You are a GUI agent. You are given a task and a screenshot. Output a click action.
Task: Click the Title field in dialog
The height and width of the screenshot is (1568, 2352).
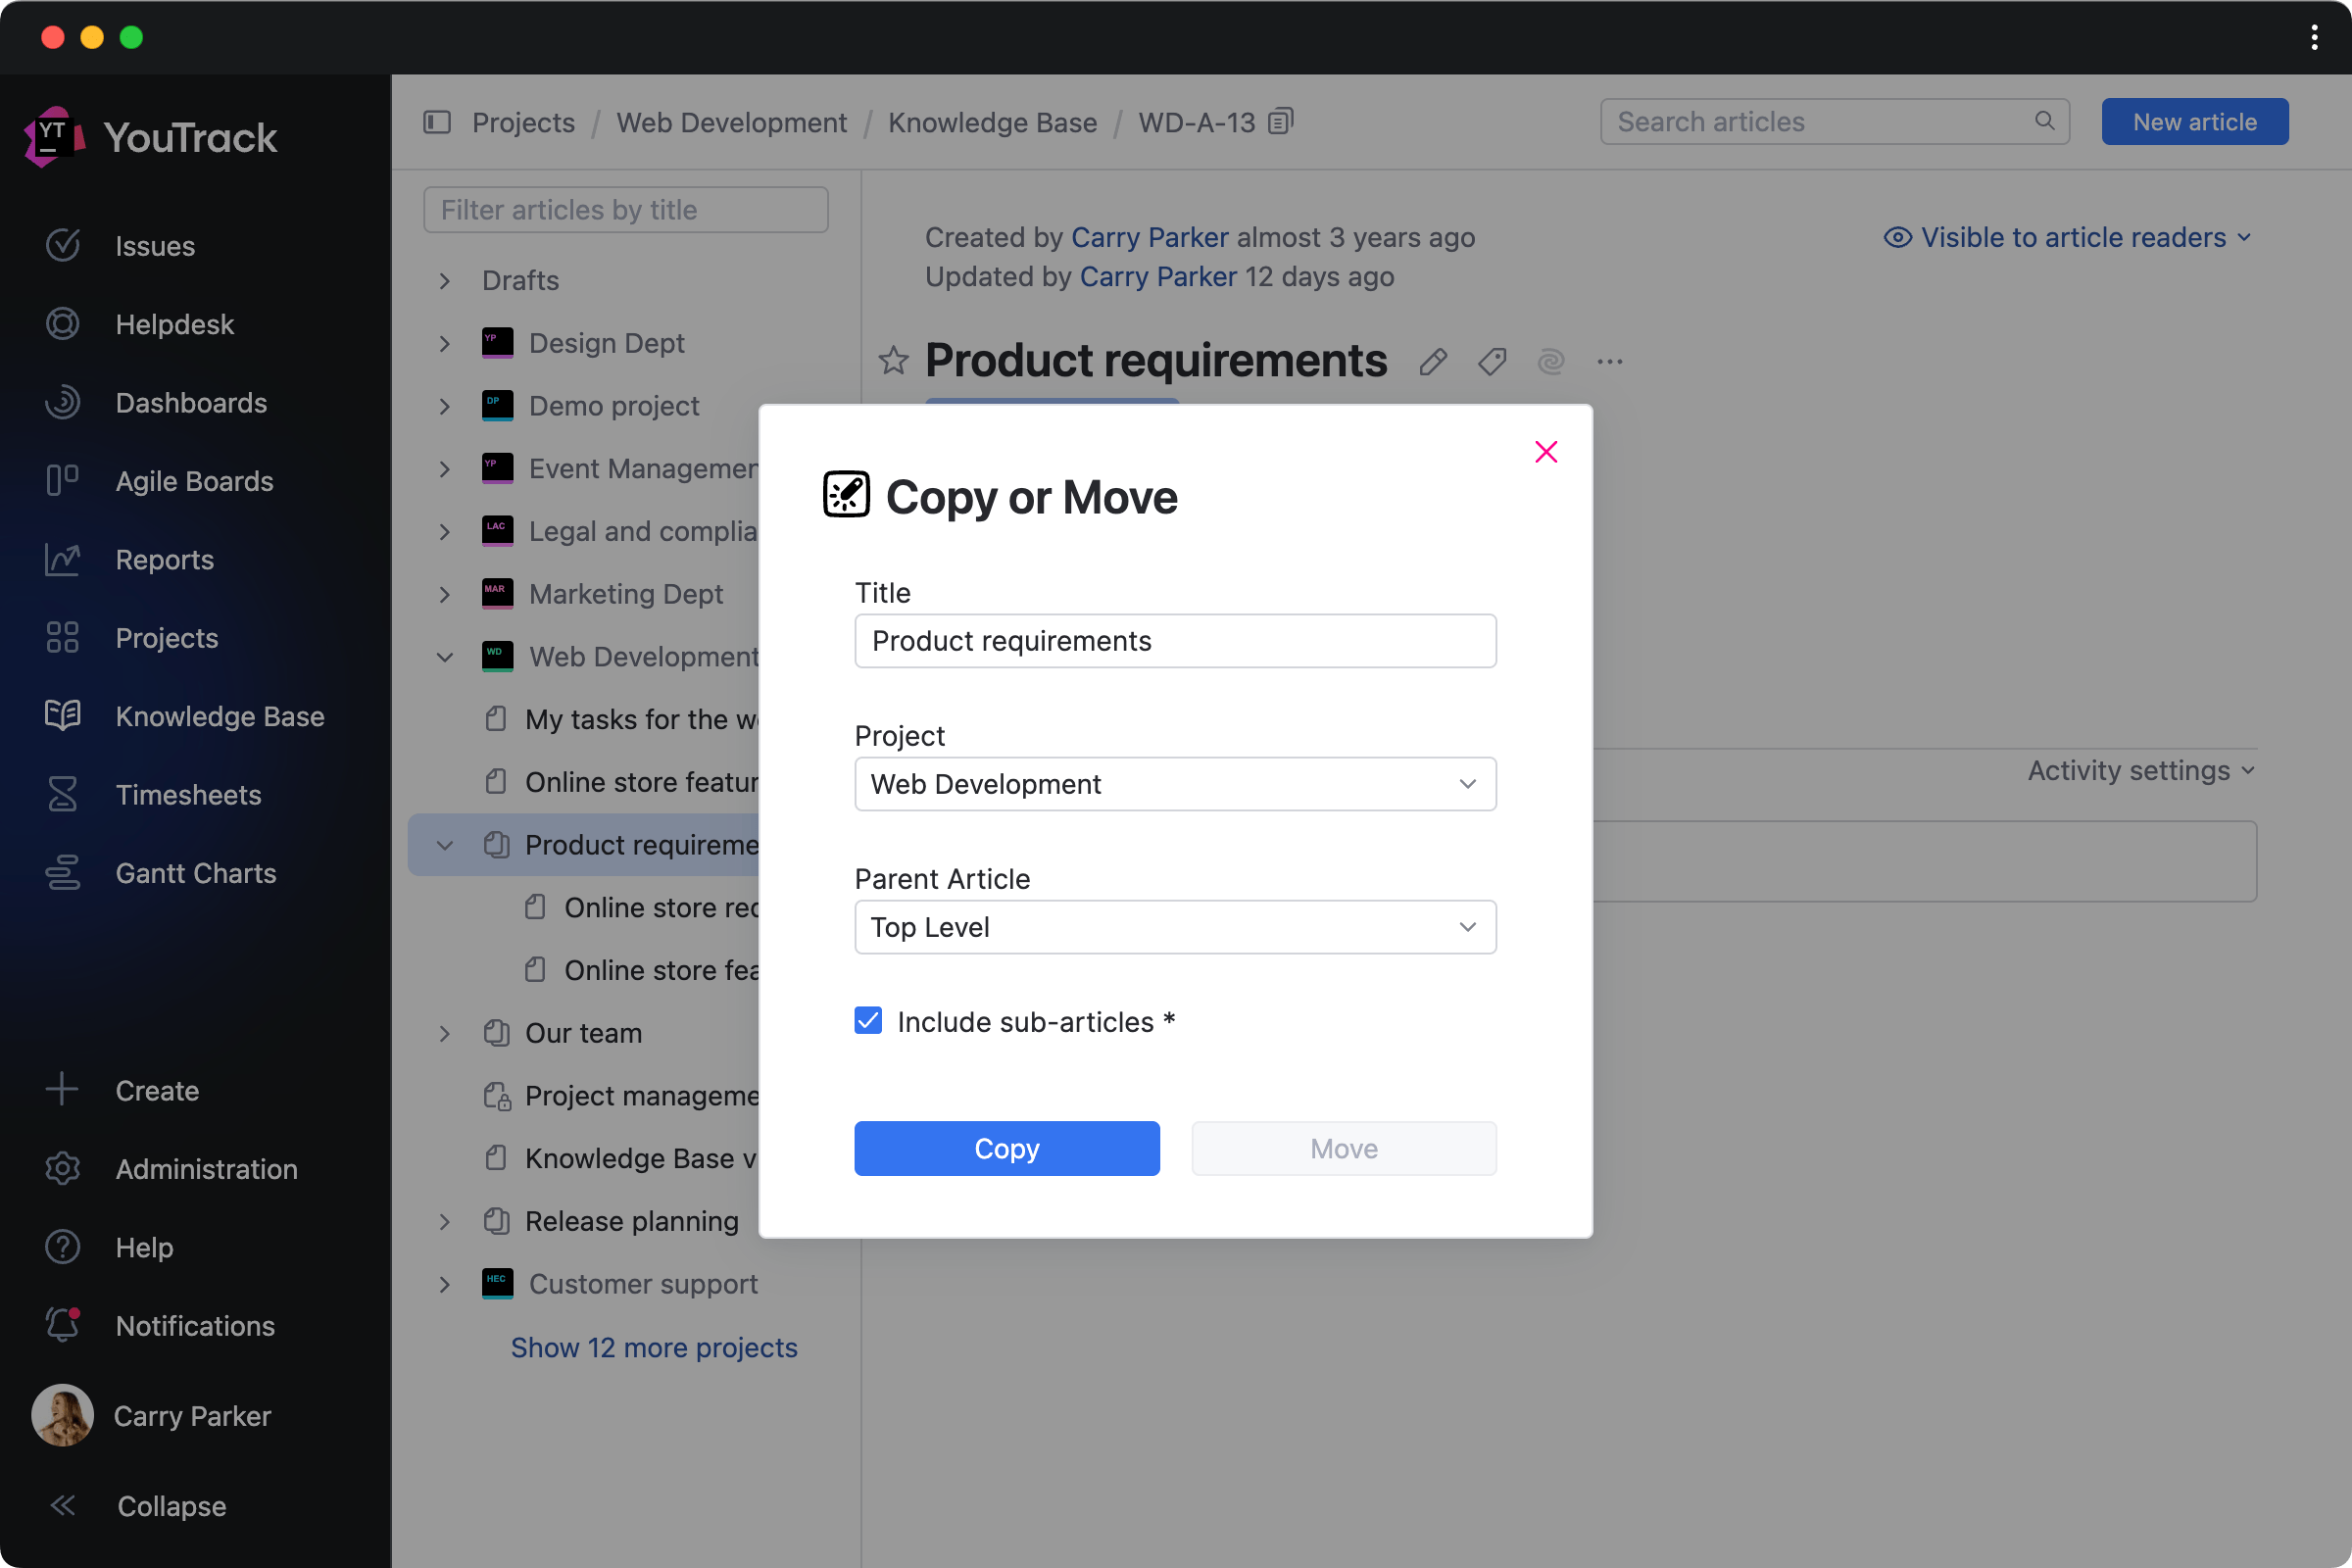1175,641
